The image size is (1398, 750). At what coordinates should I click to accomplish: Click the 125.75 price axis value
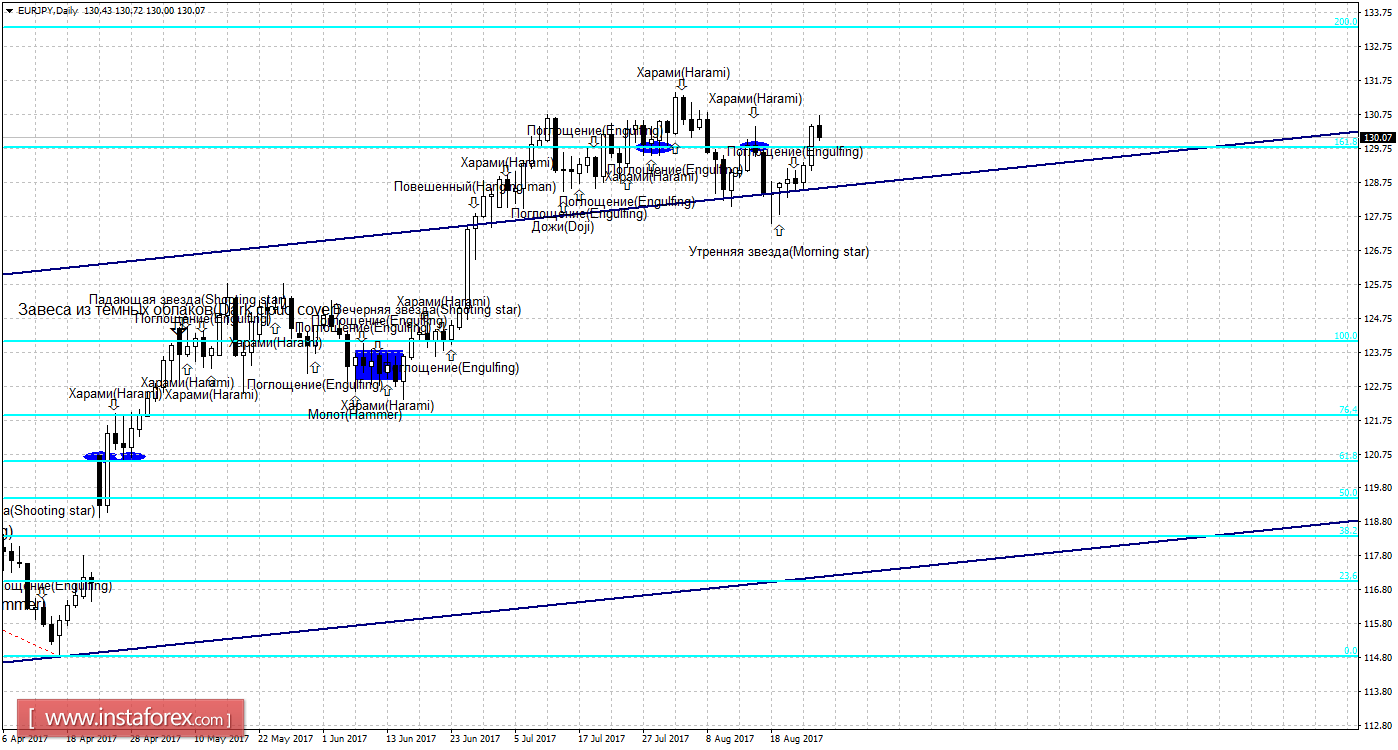[x=1378, y=285]
